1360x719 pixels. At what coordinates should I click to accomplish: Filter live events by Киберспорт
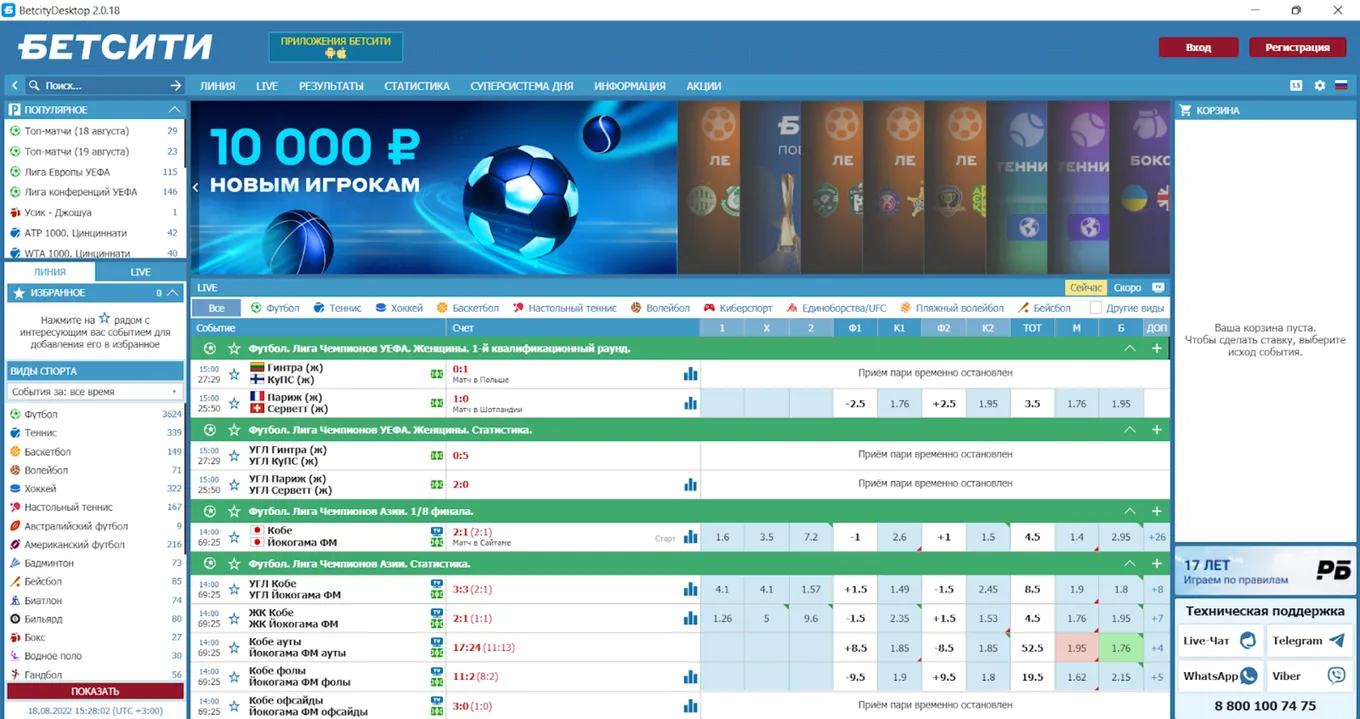point(739,308)
